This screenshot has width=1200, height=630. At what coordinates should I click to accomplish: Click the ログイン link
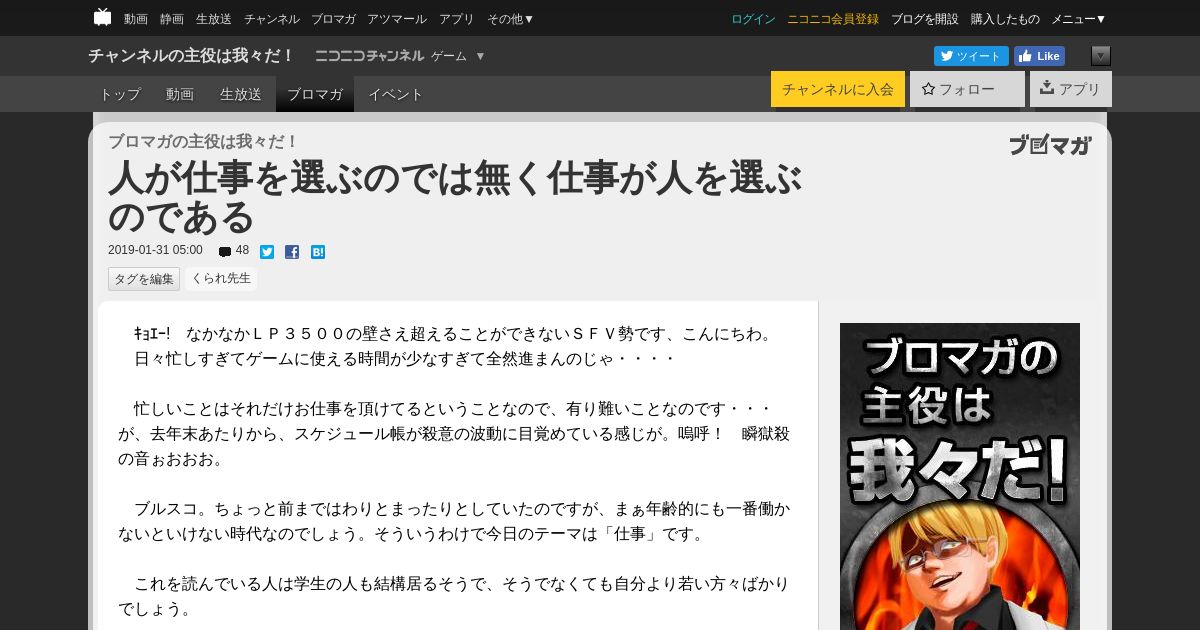pos(753,19)
